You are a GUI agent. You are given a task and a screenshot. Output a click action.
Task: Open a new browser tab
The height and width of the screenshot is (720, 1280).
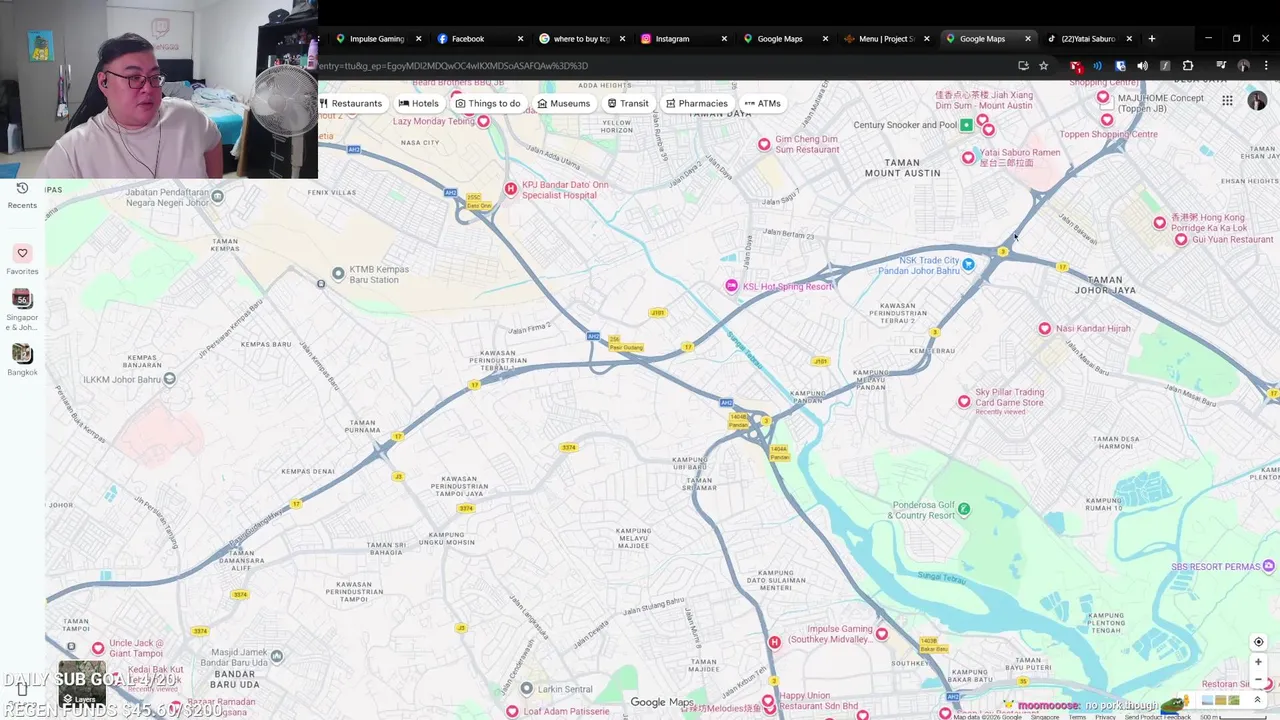[x=1152, y=39]
